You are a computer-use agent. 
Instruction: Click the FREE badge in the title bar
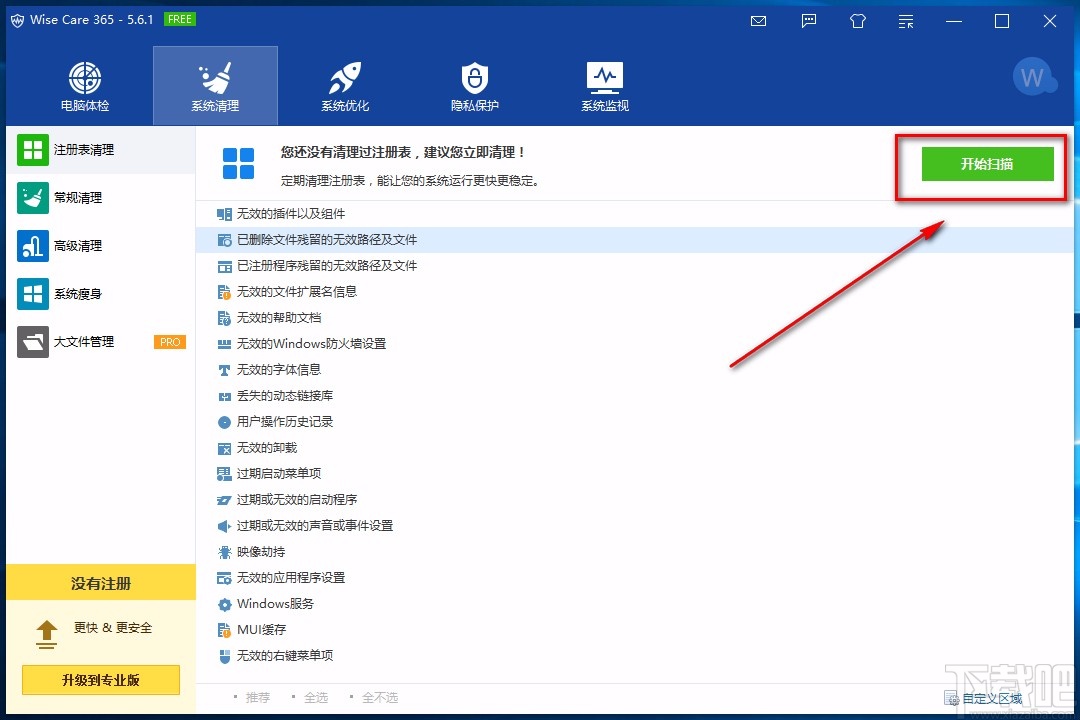(x=180, y=19)
